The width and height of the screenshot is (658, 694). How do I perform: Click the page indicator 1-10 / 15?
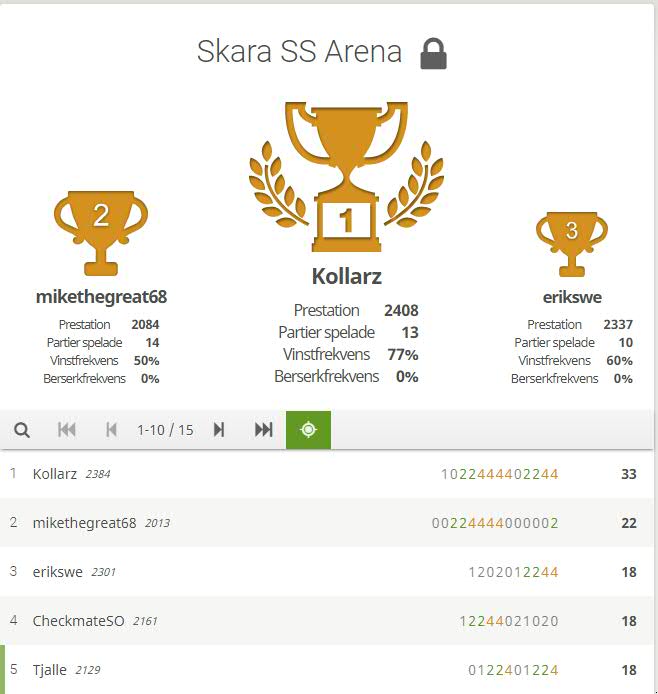165,430
